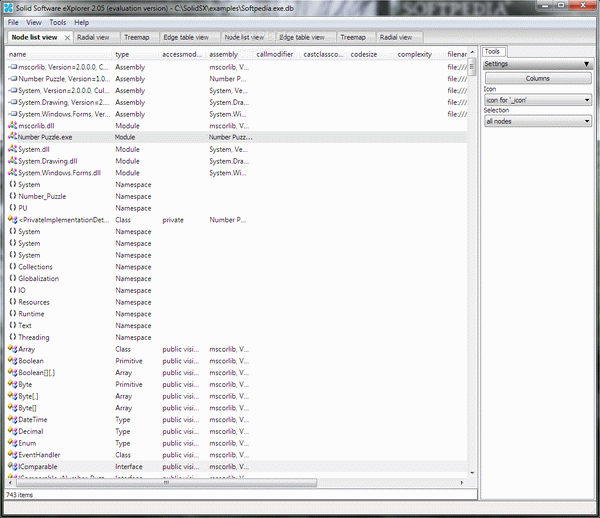Click the scroll right arrow of the list

click(x=462, y=482)
